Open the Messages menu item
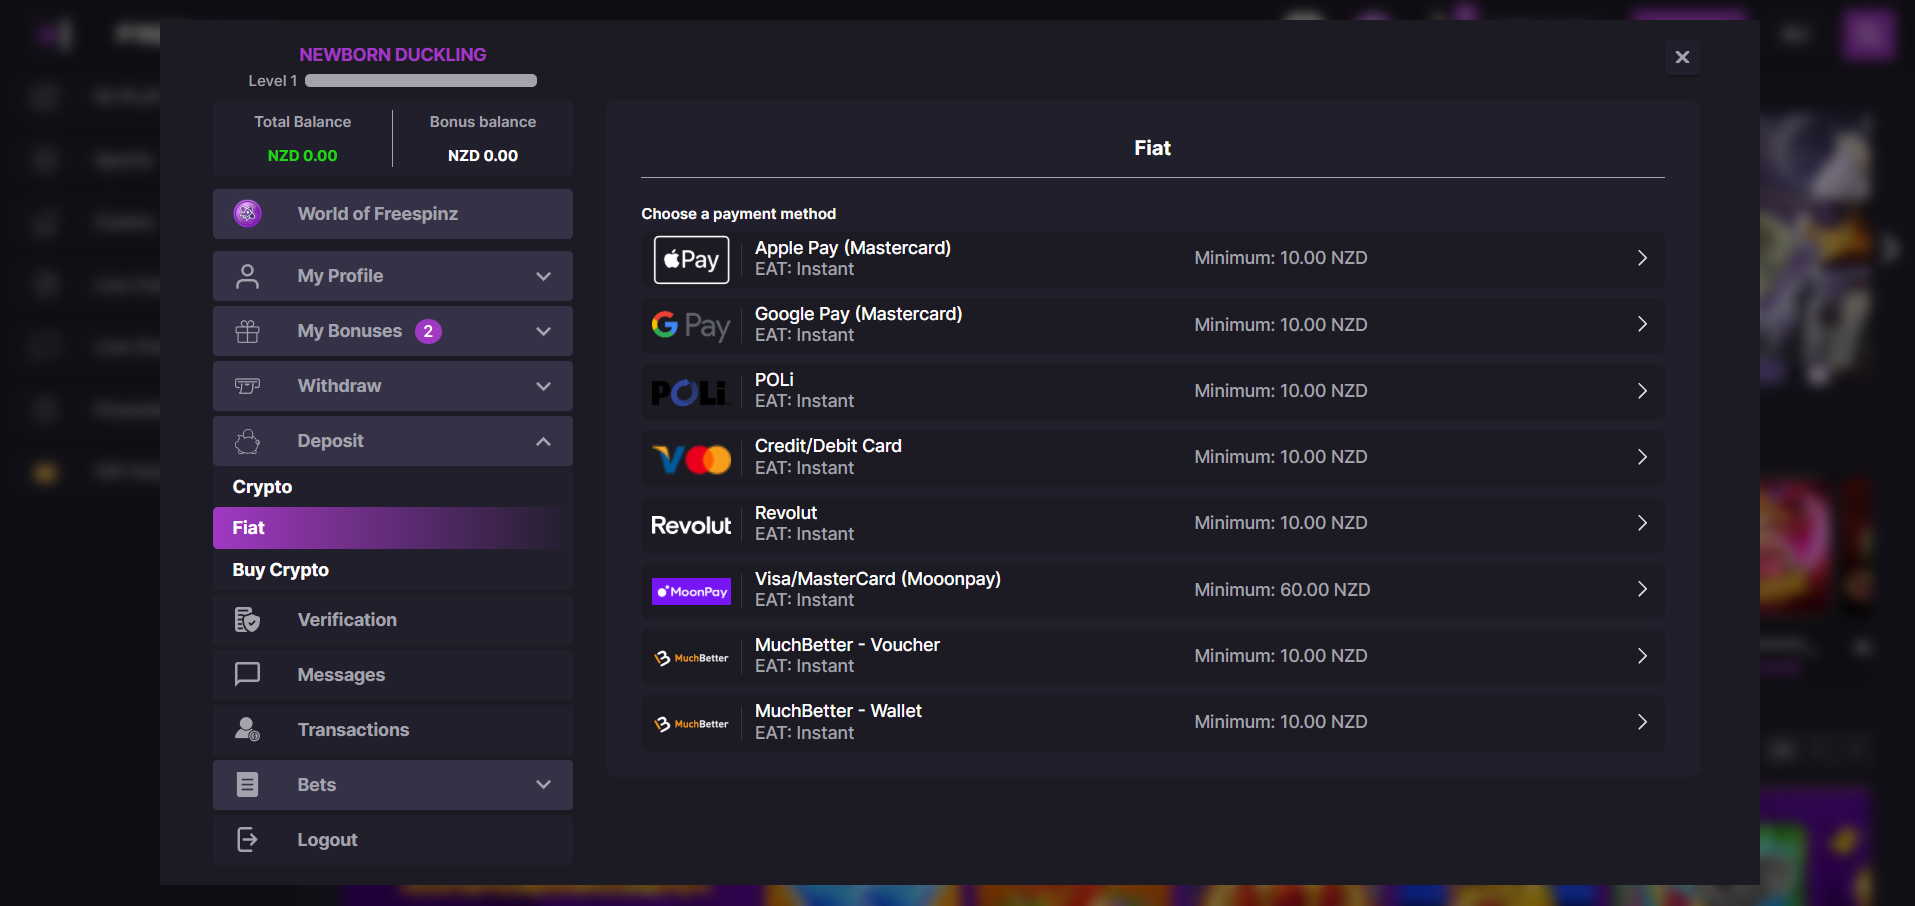The width and height of the screenshot is (1915, 906). [393, 675]
